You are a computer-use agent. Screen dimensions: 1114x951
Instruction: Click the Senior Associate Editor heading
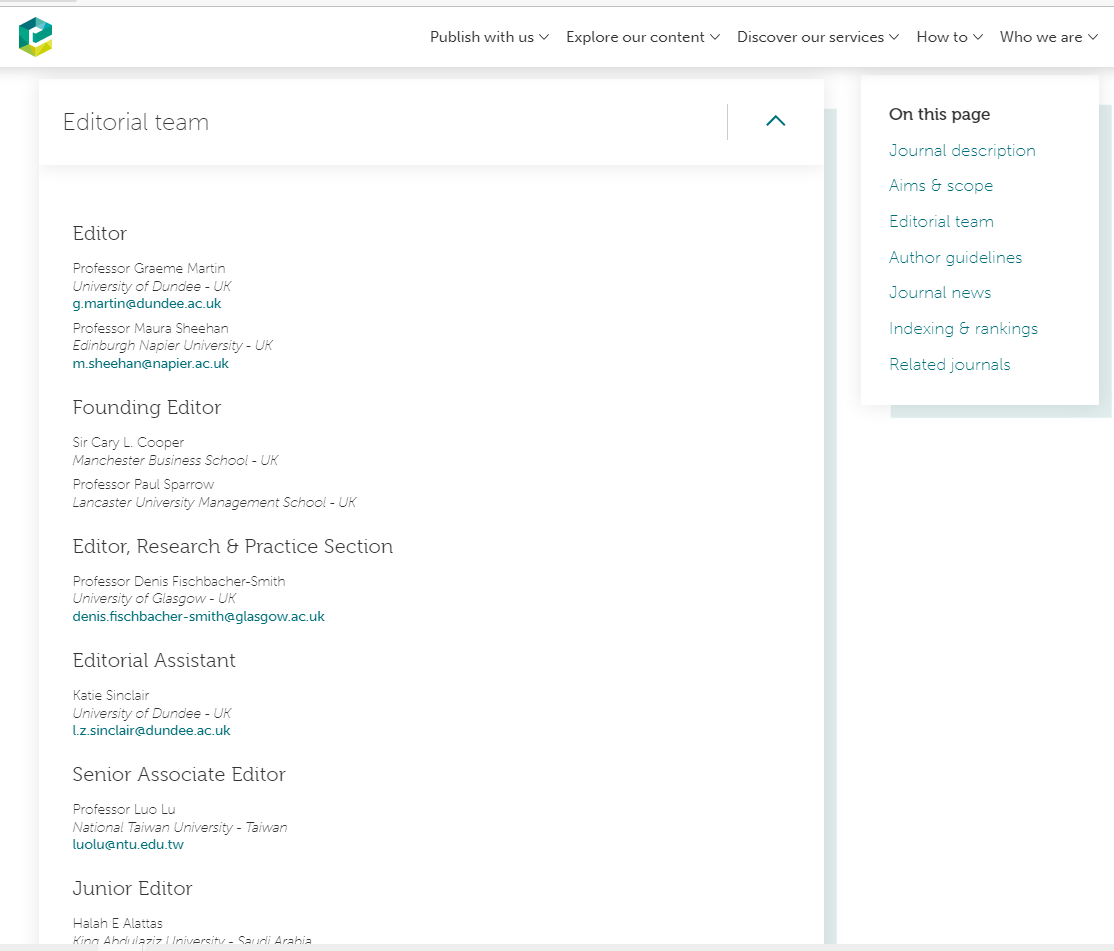(x=179, y=774)
